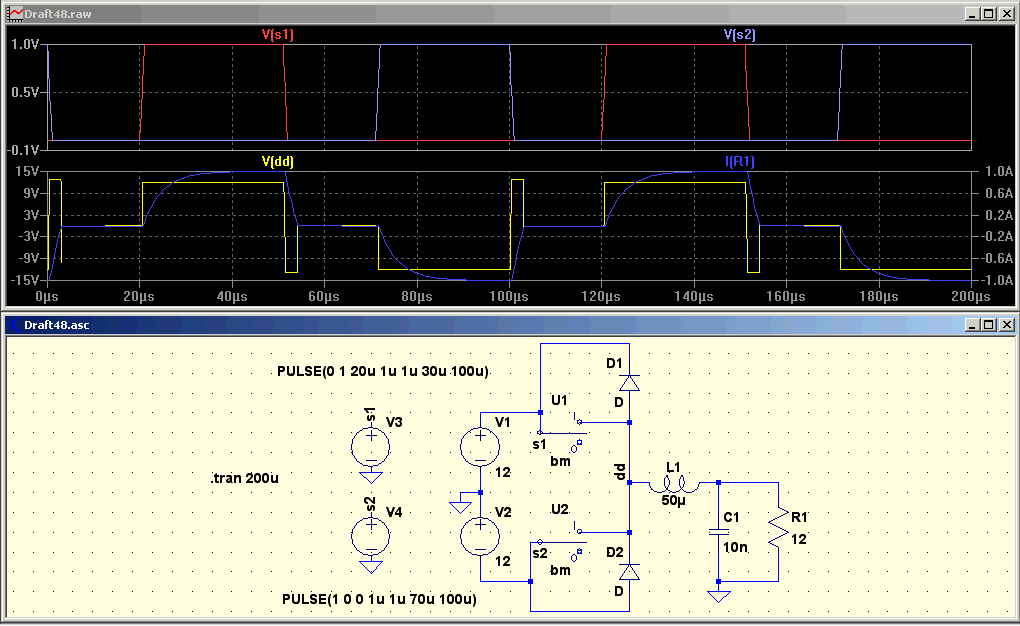Click the D2 diode symbol
This screenshot has width=1020, height=626.
tap(629, 572)
